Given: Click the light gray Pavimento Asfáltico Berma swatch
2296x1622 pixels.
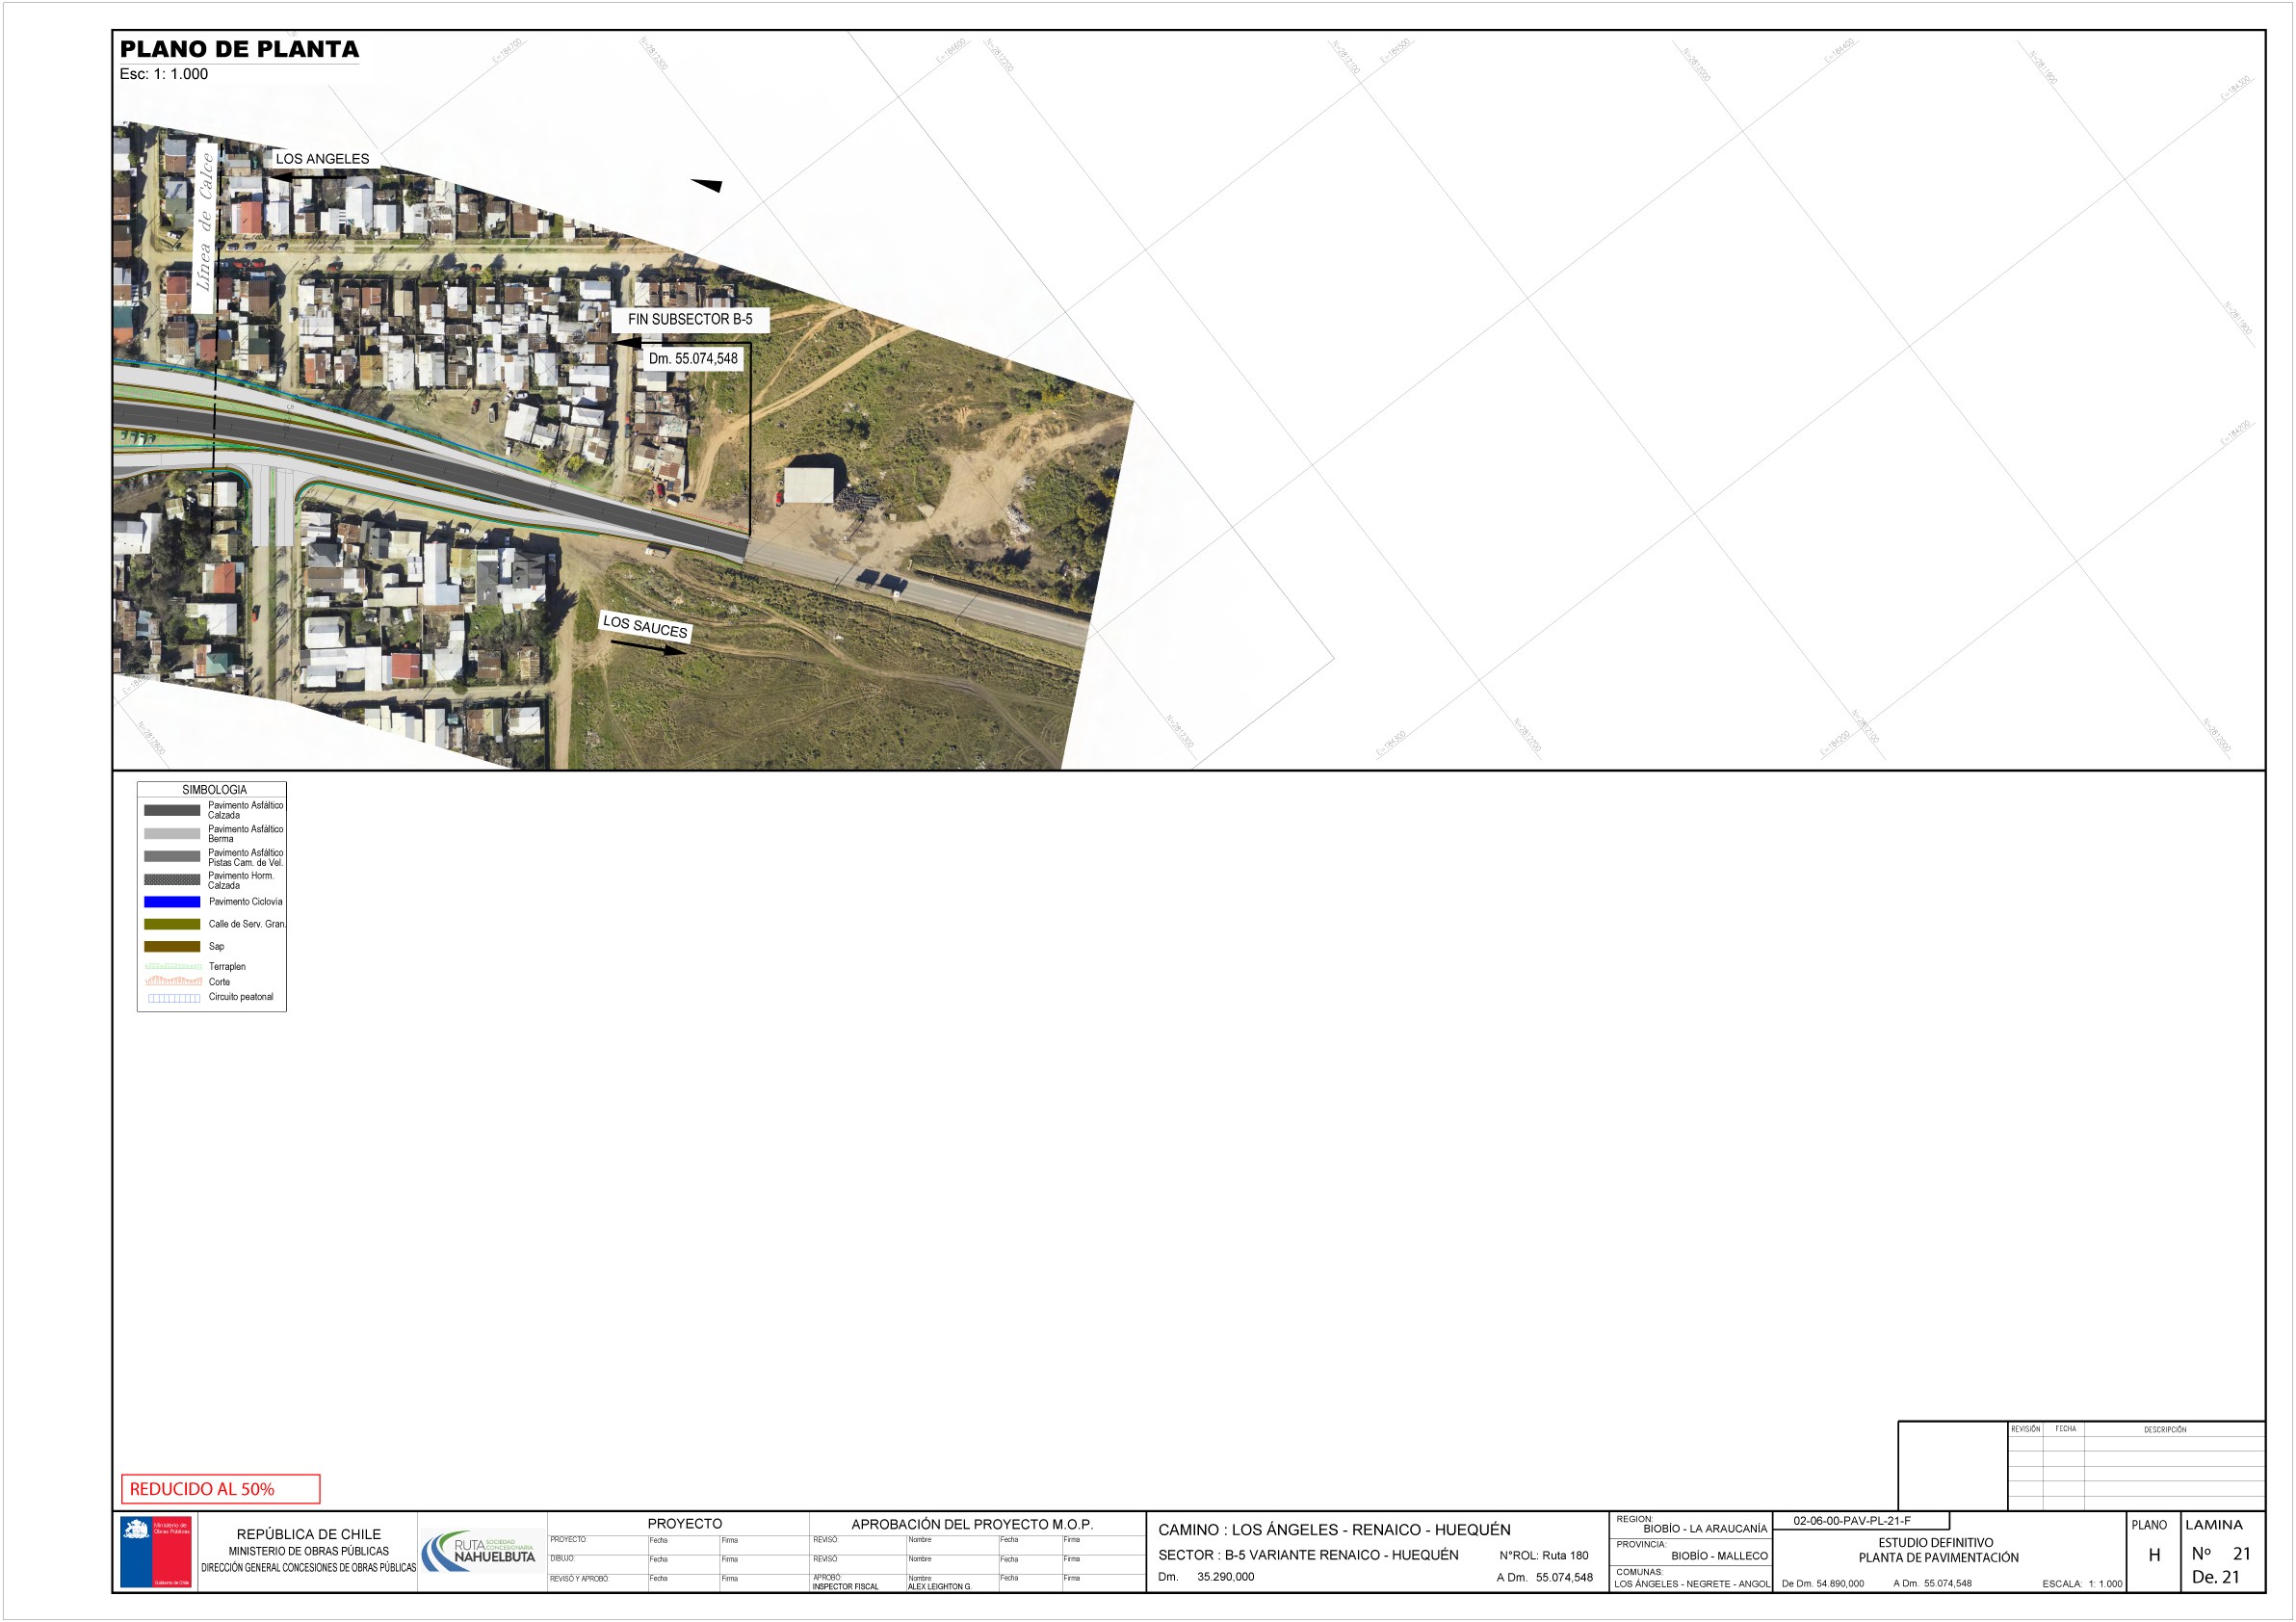Looking at the screenshot, I should [x=172, y=833].
